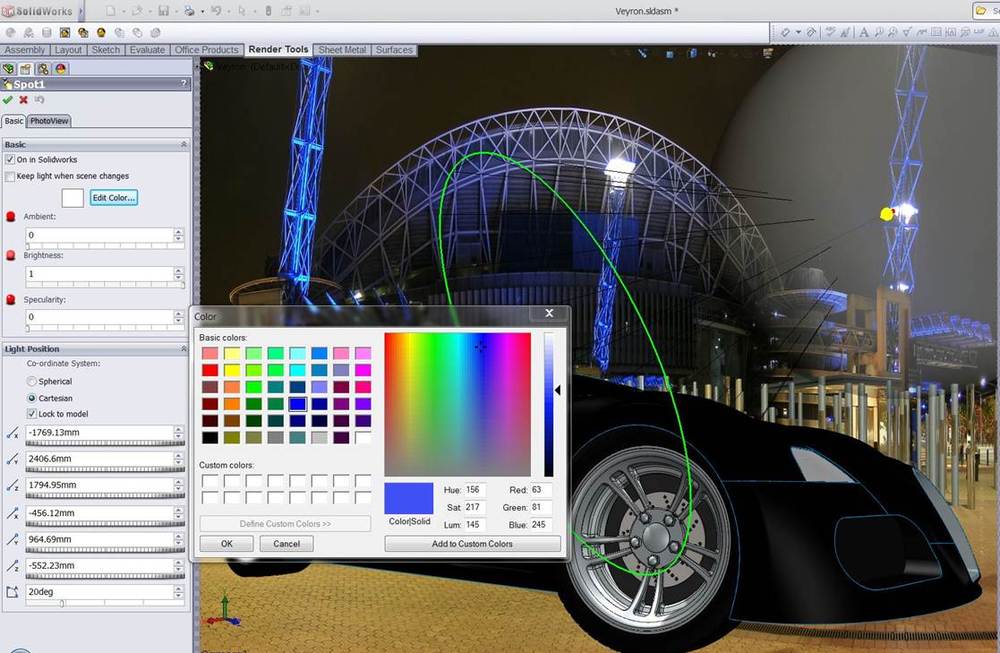This screenshot has height=653, width=1000.
Task: Click the Print icon in the top toolbar
Action: coord(189,11)
